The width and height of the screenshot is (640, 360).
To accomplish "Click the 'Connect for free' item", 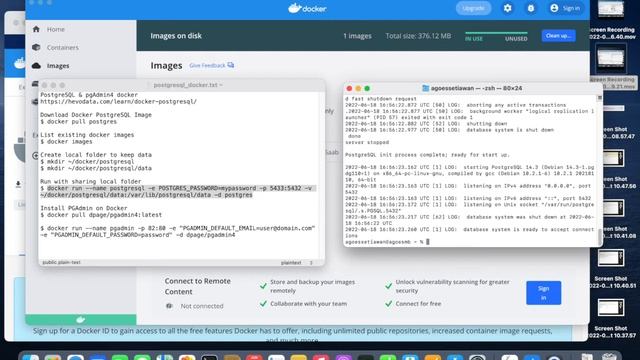I will coord(418,304).
